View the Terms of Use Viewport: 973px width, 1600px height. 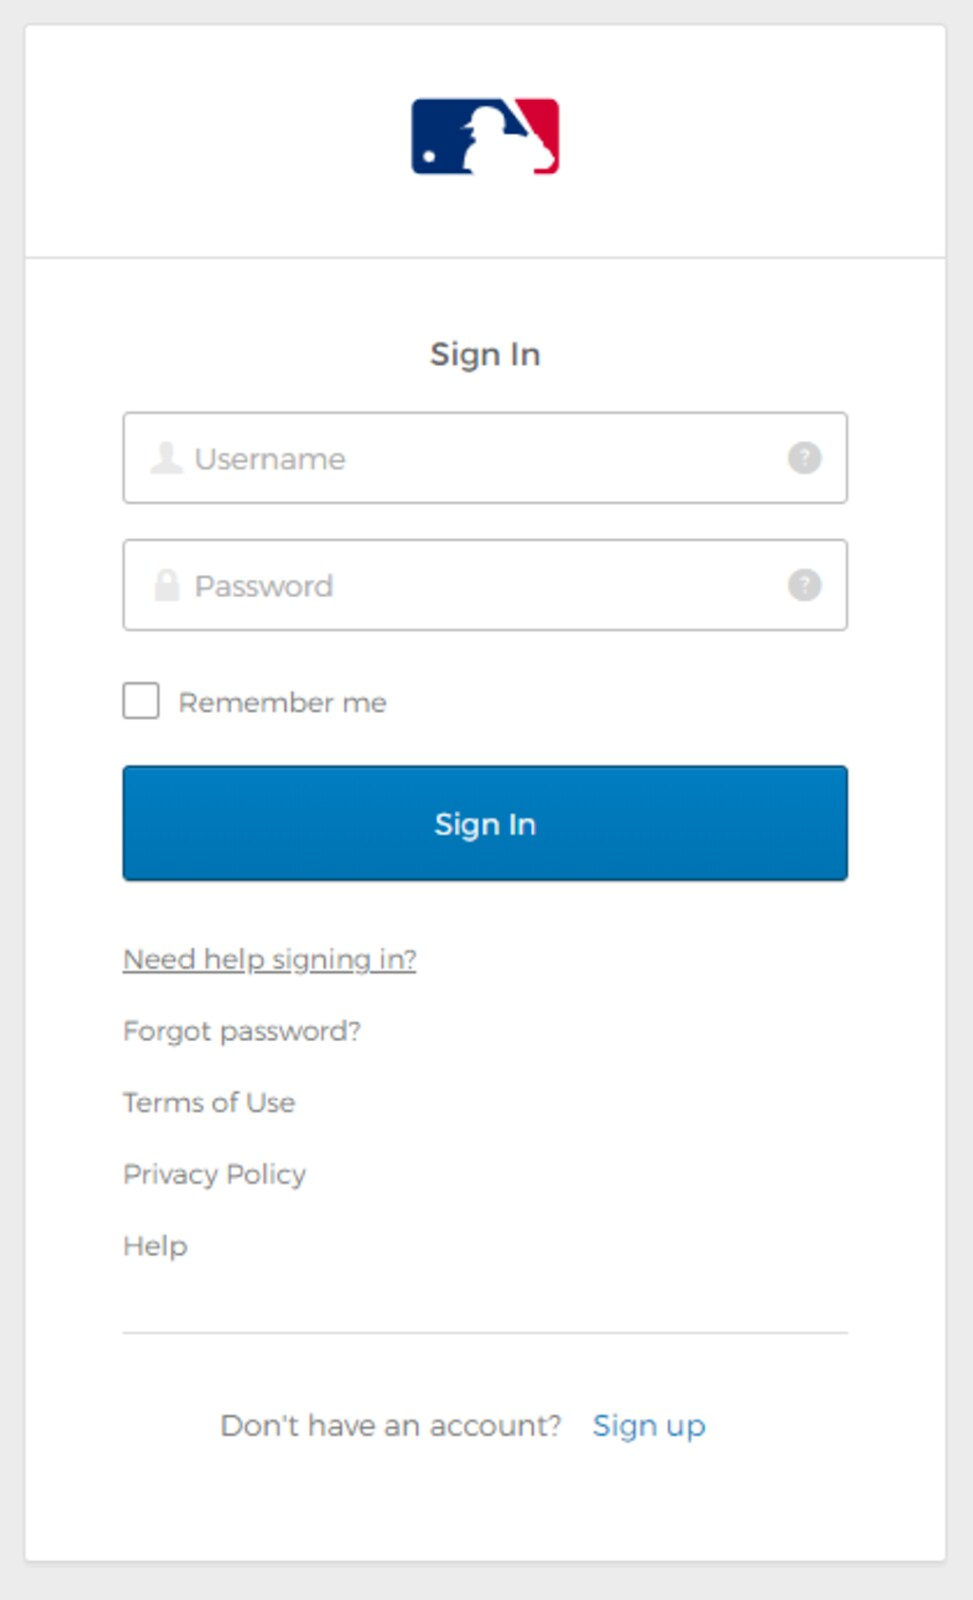pyautogui.click(x=208, y=1102)
